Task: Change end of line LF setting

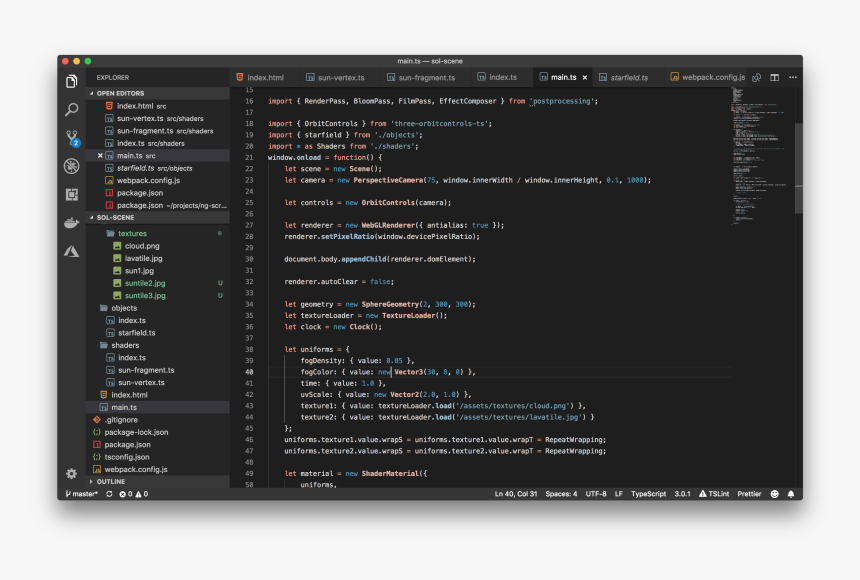Action: [619, 494]
